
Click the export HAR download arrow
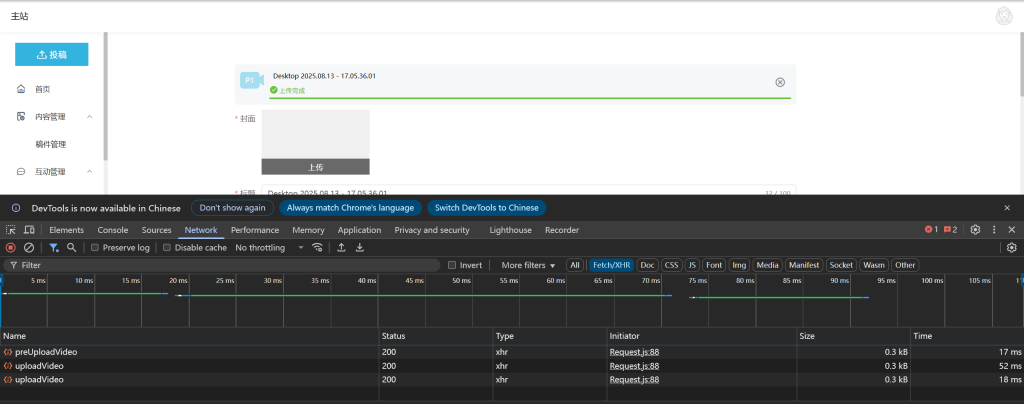360,247
